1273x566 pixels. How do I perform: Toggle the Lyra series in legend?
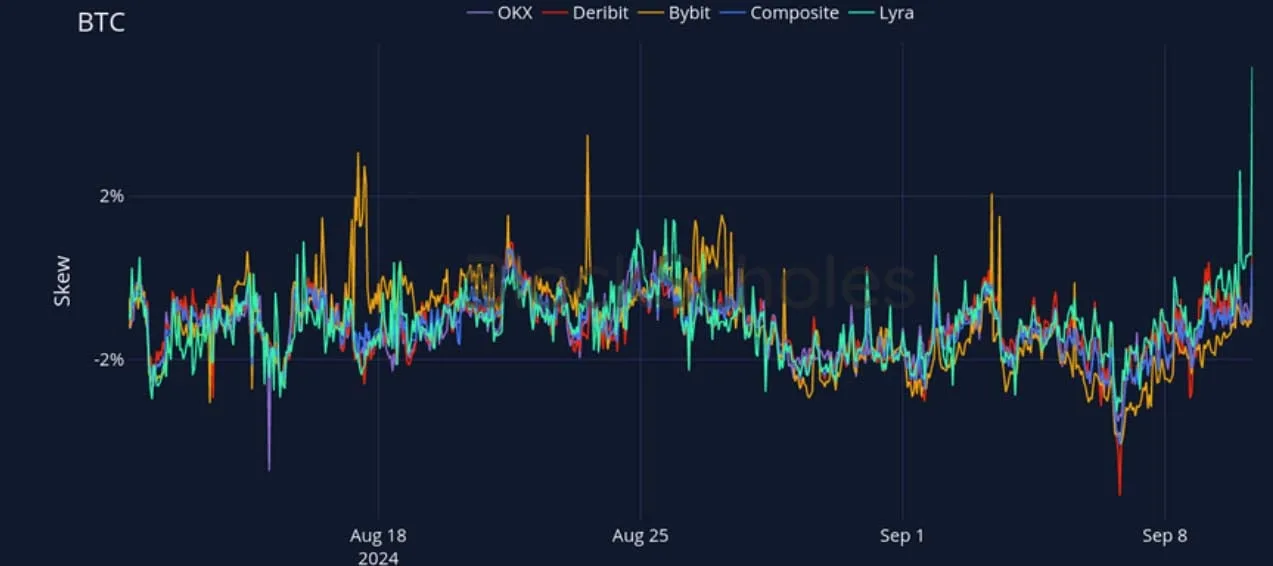tap(882, 13)
